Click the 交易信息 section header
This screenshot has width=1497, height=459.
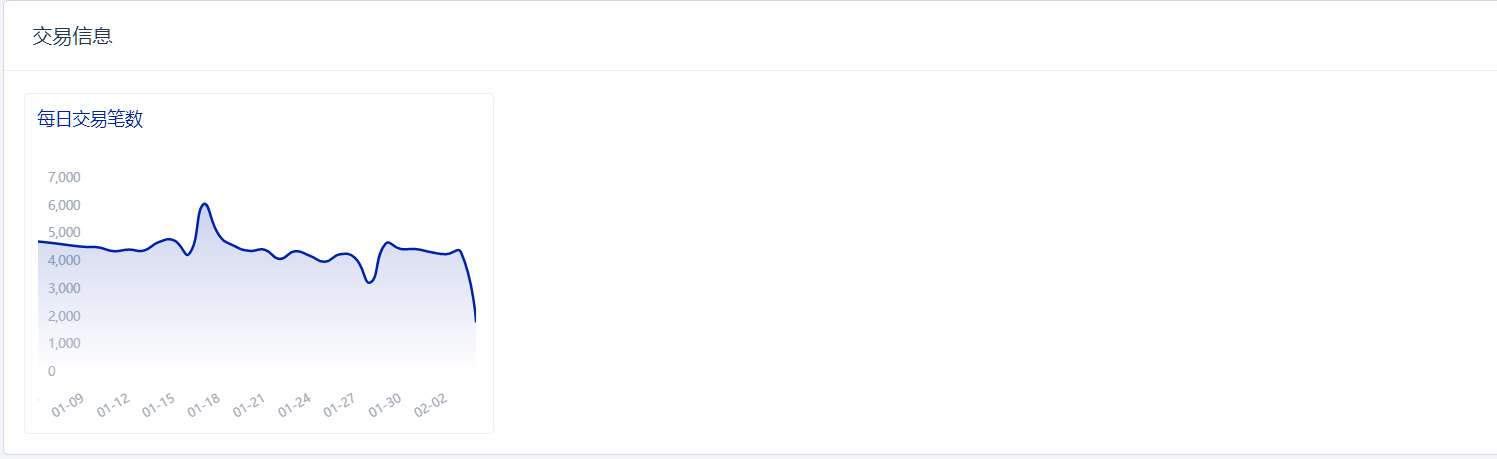(72, 37)
